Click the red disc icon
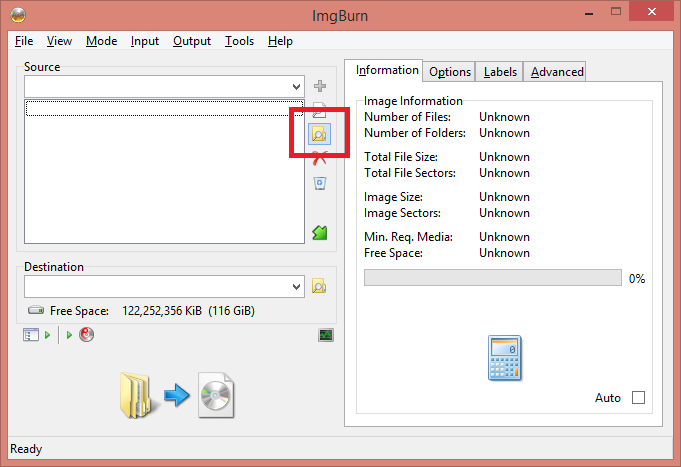681x467 pixels. pos(86,335)
